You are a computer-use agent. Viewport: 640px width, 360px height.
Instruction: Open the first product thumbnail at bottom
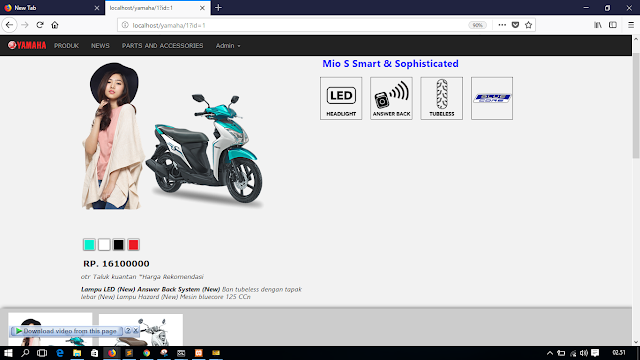click(50, 329)
